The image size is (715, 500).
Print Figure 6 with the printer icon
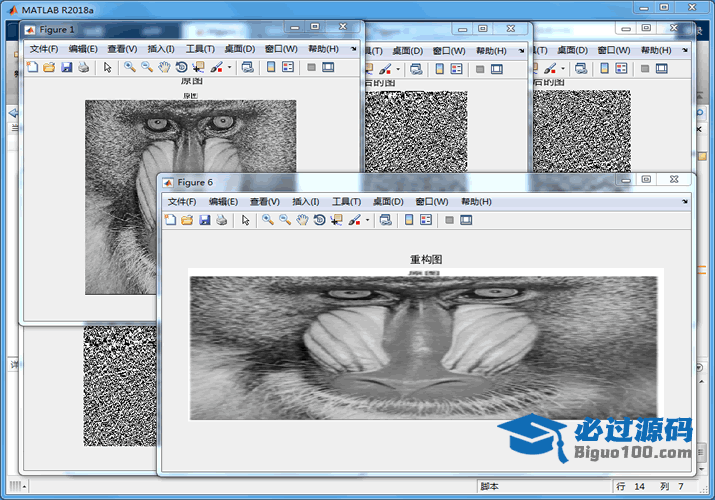222,220
